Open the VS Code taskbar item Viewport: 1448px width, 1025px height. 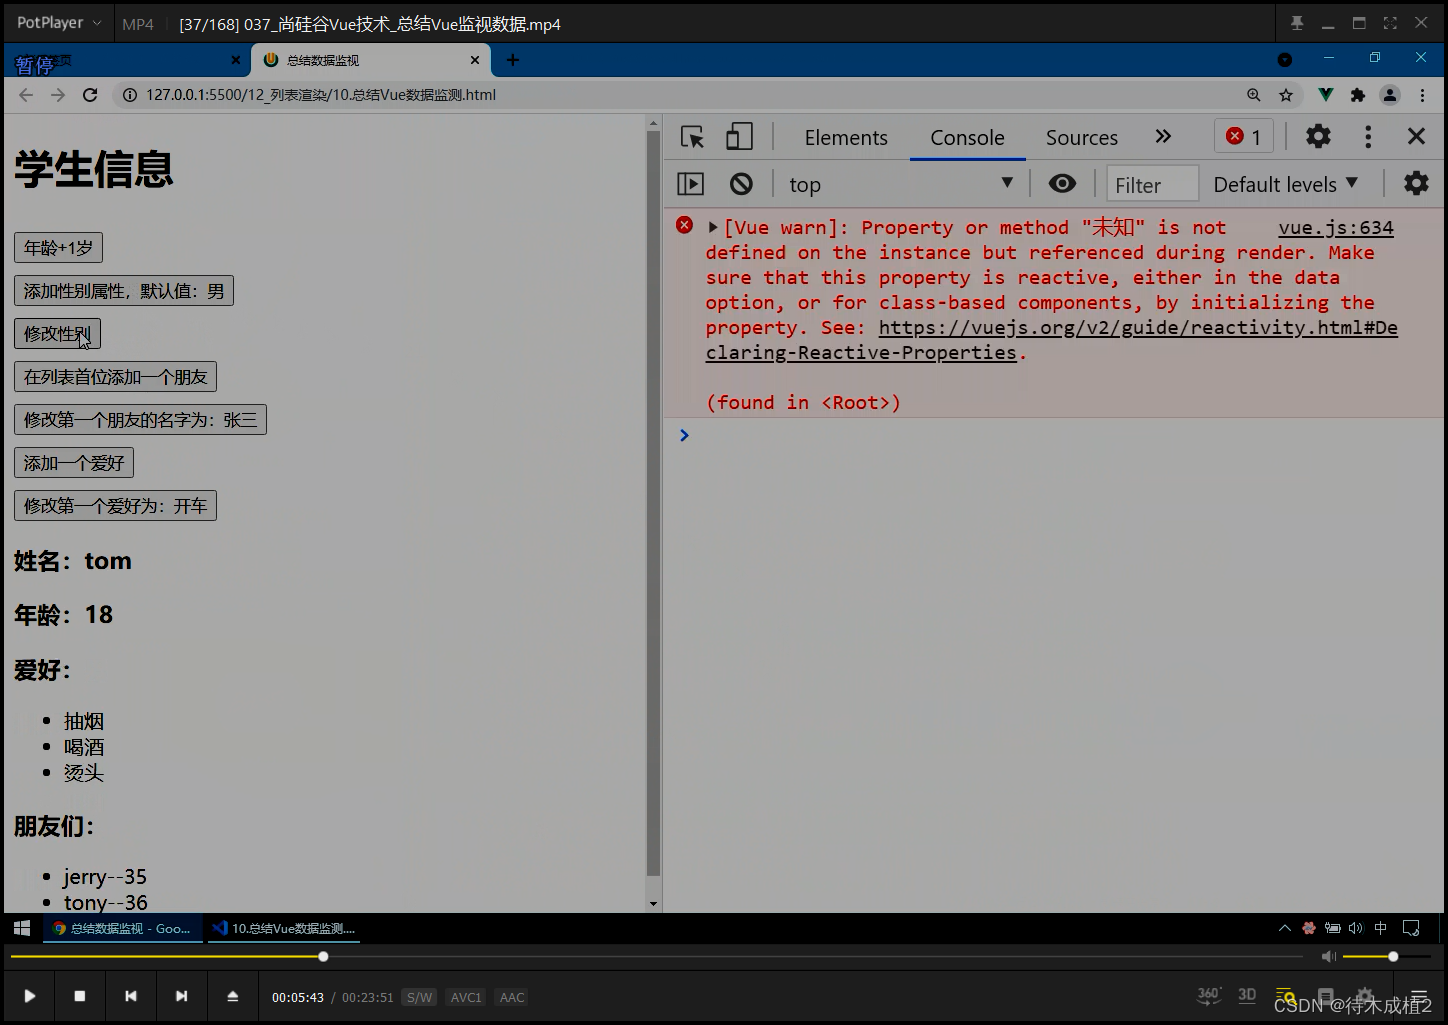click(x=284, y=928)
